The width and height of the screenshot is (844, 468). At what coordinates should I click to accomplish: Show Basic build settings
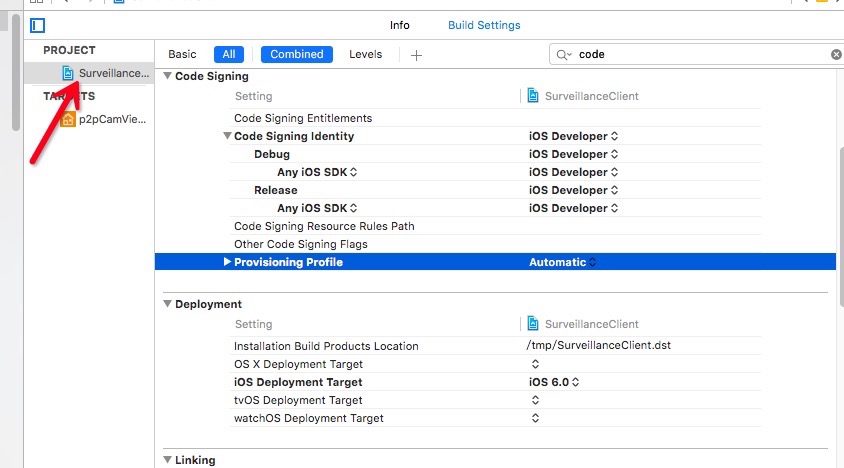182,54
